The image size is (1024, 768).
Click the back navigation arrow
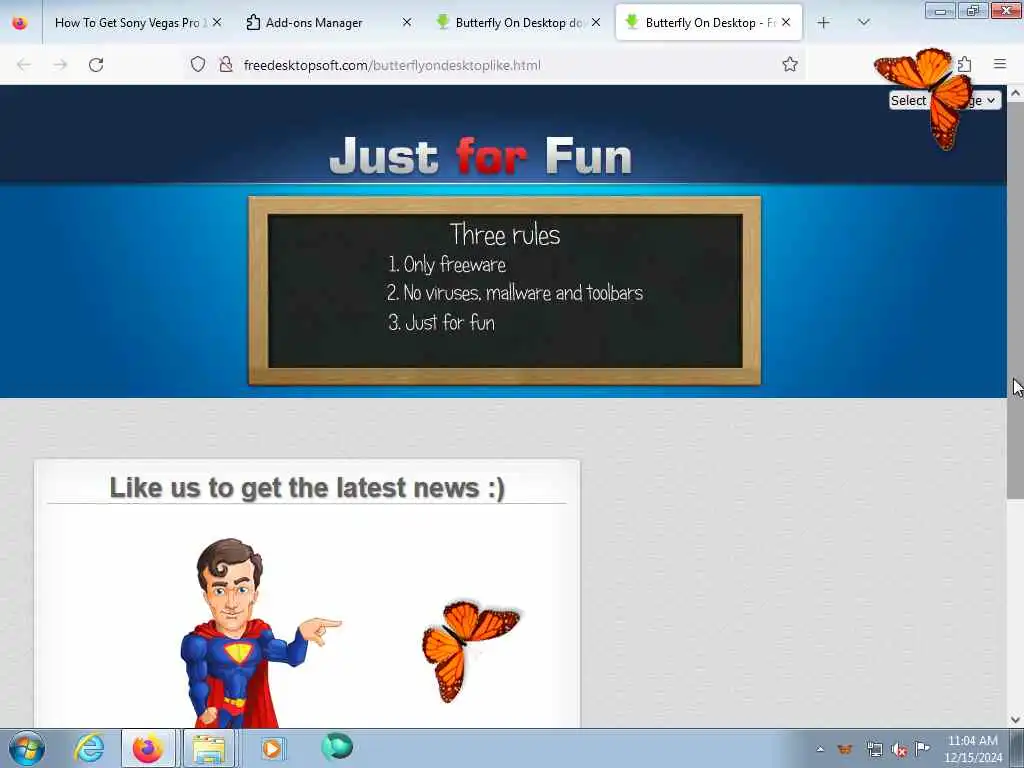[x=24, y=65]
